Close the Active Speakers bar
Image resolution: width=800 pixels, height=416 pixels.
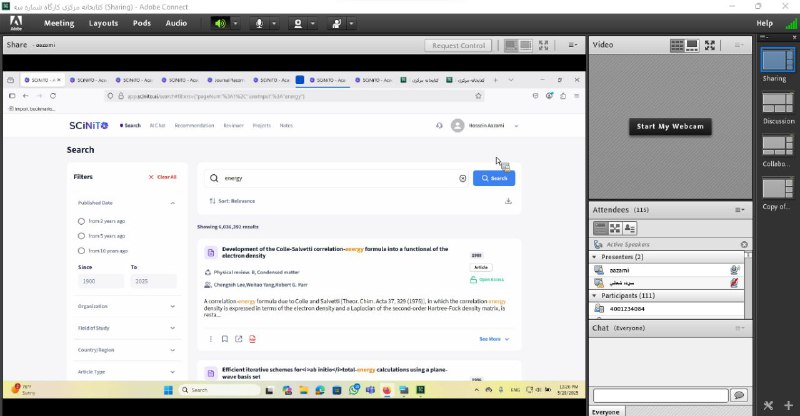[x=744, y=244]
